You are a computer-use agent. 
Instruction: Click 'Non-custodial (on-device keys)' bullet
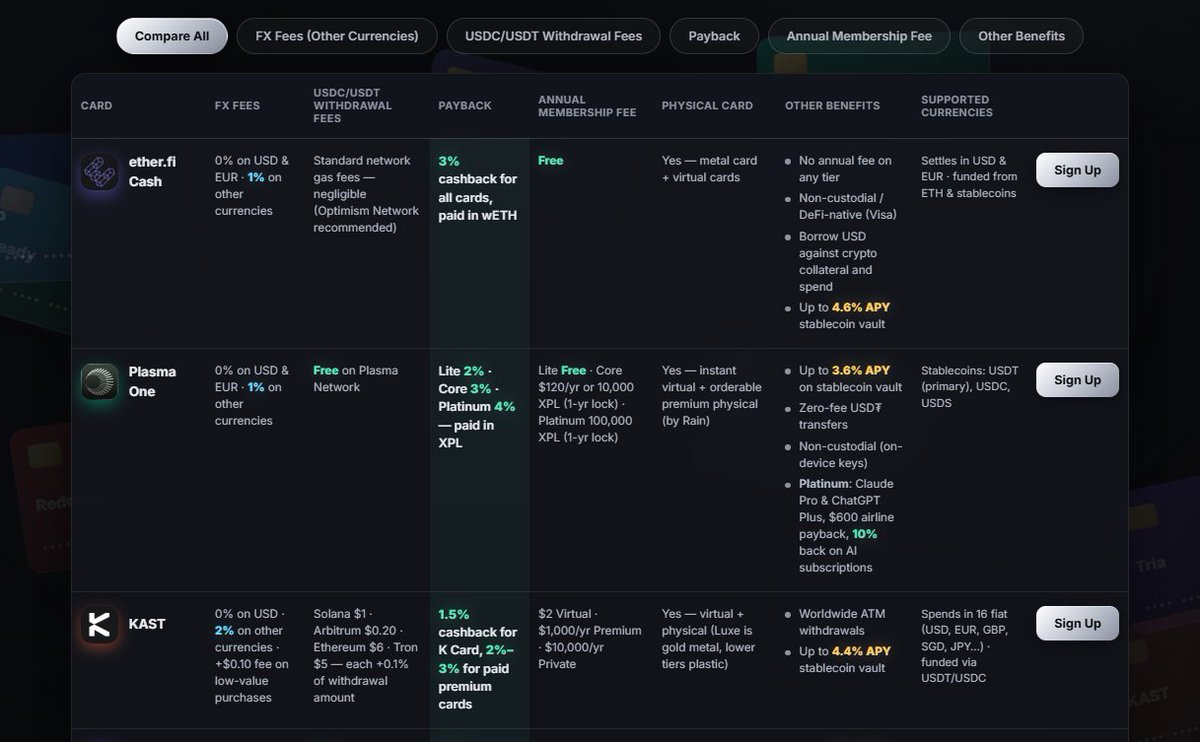click(x=851, y=455)
